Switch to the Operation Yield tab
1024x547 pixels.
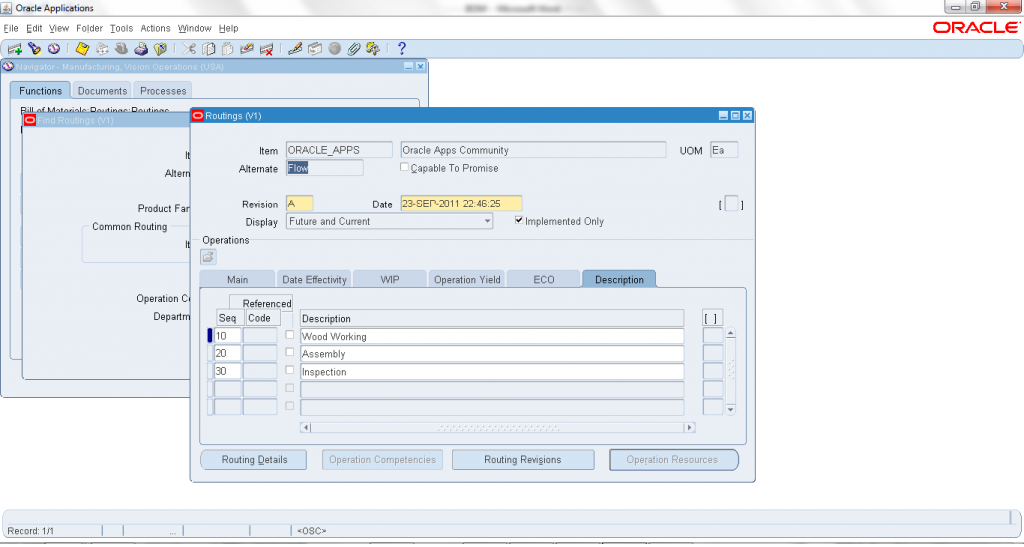pos(467,280)
